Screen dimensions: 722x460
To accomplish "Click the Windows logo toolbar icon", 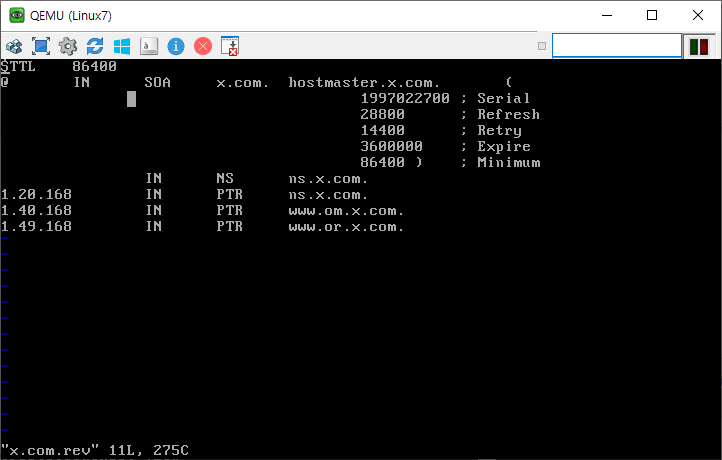I will click(x=122, y=46).
